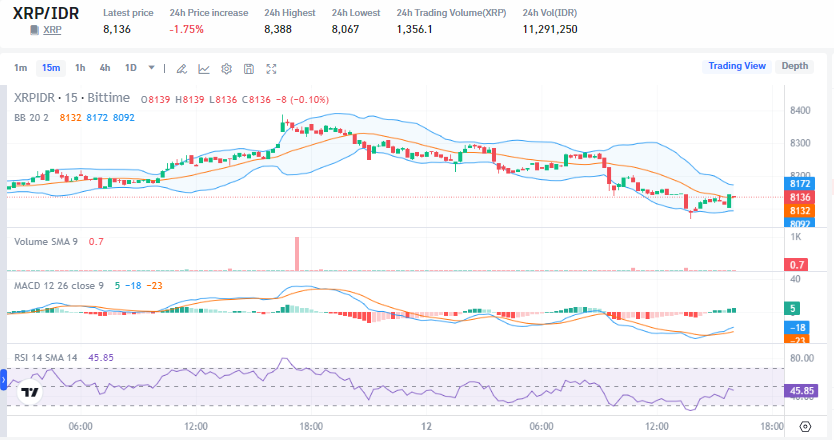The height and width of the screenshot is (440, 834).
Task: Click the green 5 MACD histogram label
Action: pyautogui.click(x=793, y=309)
